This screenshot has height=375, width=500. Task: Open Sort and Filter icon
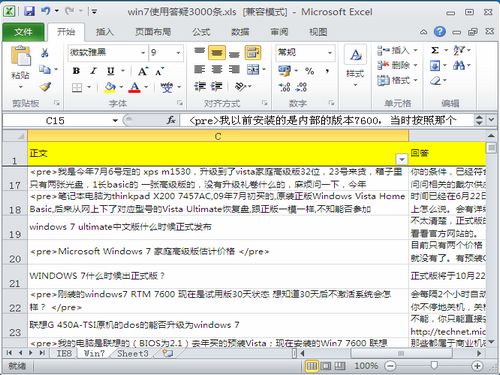click(x=459, y=50)
